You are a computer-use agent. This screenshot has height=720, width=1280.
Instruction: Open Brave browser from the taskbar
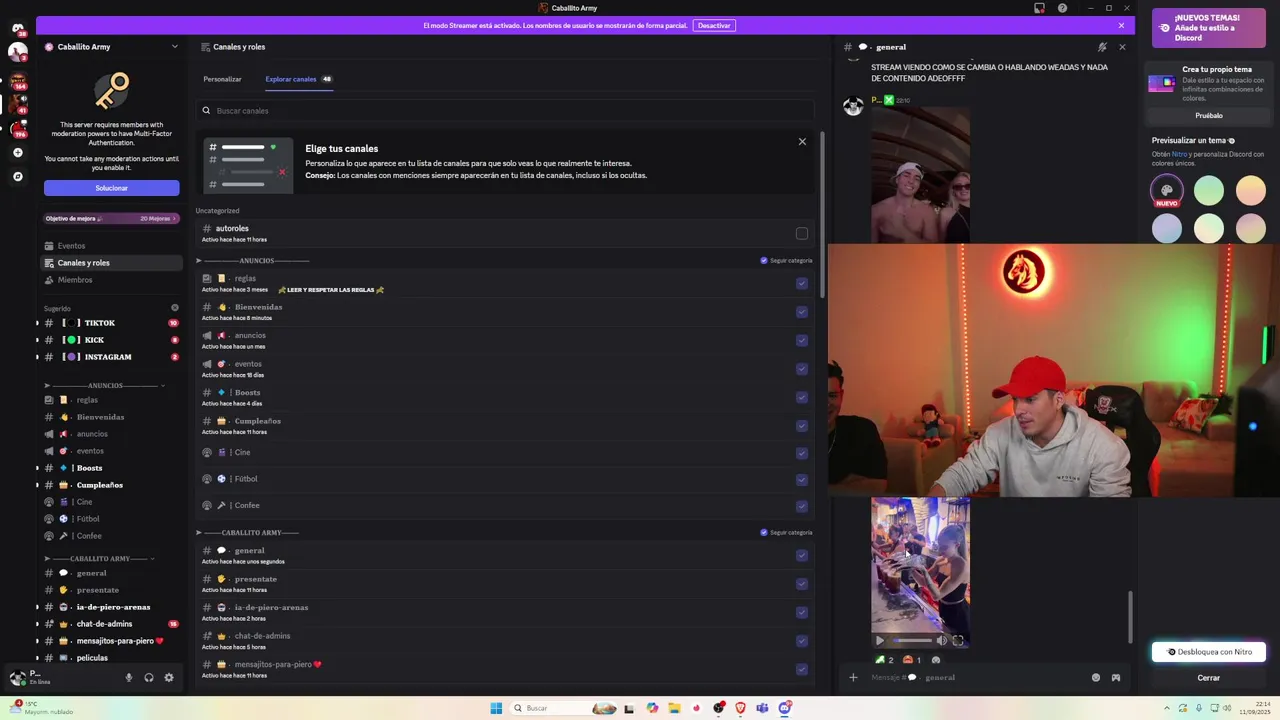coord(740,708)
